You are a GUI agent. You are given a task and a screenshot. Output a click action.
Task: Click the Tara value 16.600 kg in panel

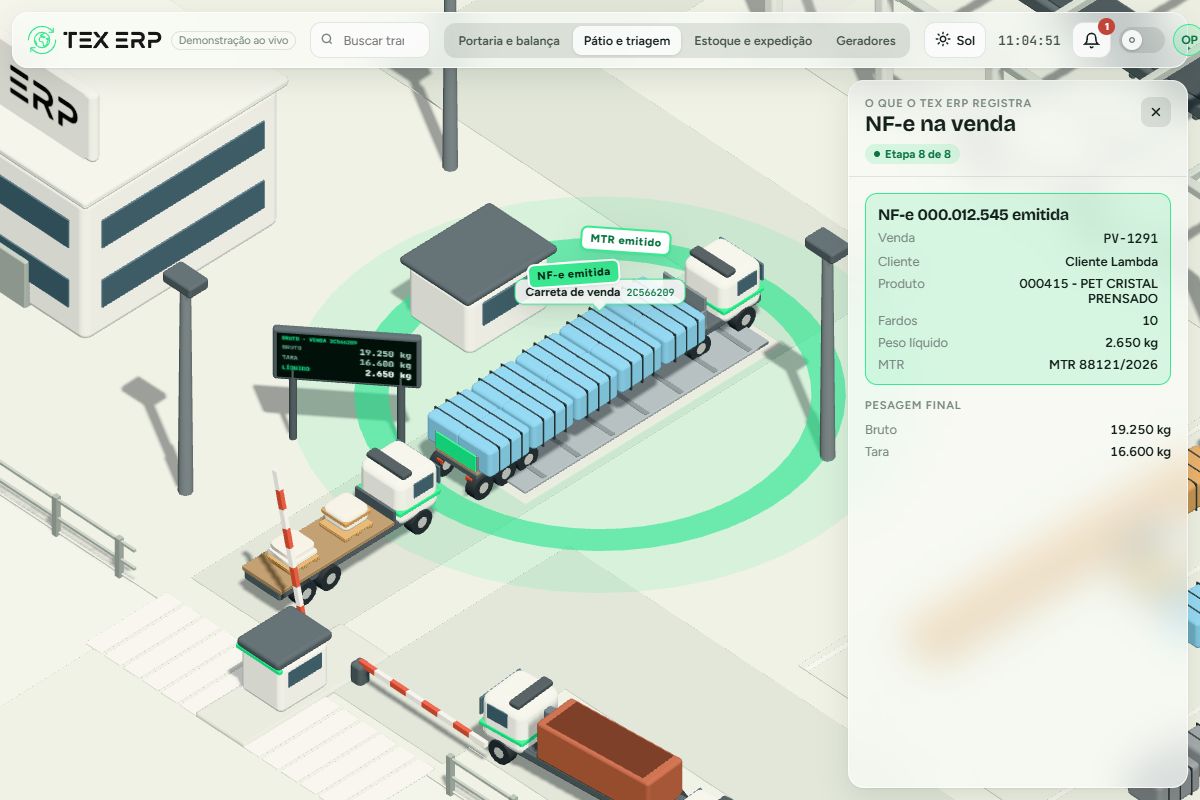1140,452
